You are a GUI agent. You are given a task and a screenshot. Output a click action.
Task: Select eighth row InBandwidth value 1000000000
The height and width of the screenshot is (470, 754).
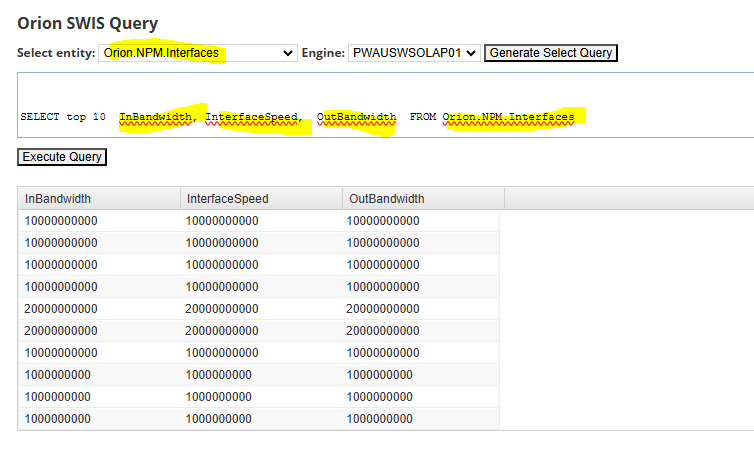tap(58, 375)
